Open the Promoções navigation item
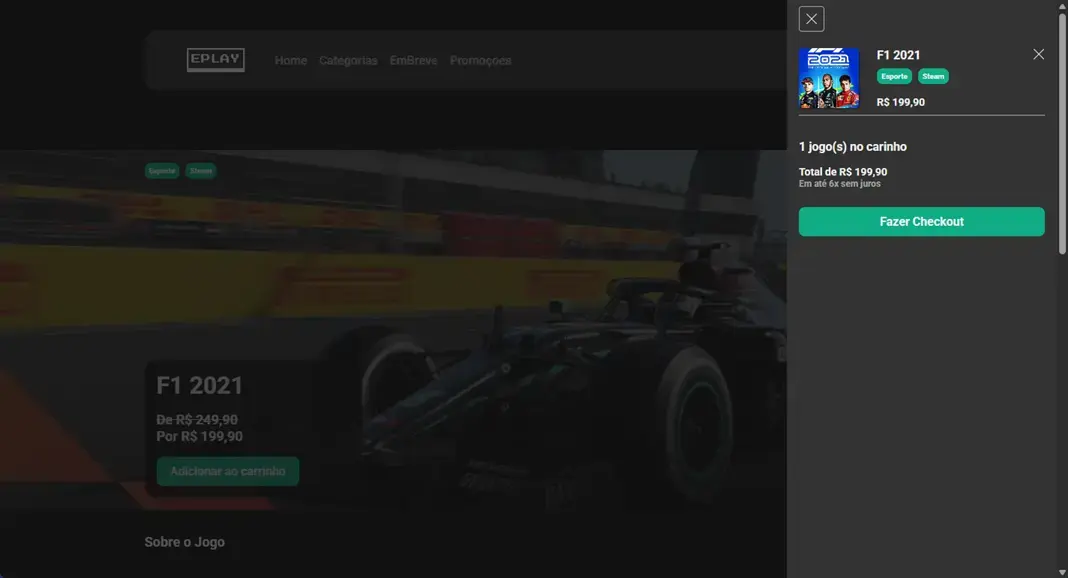Image resolution: width=1068 pixels, height=578 pixels. (480, 60)
